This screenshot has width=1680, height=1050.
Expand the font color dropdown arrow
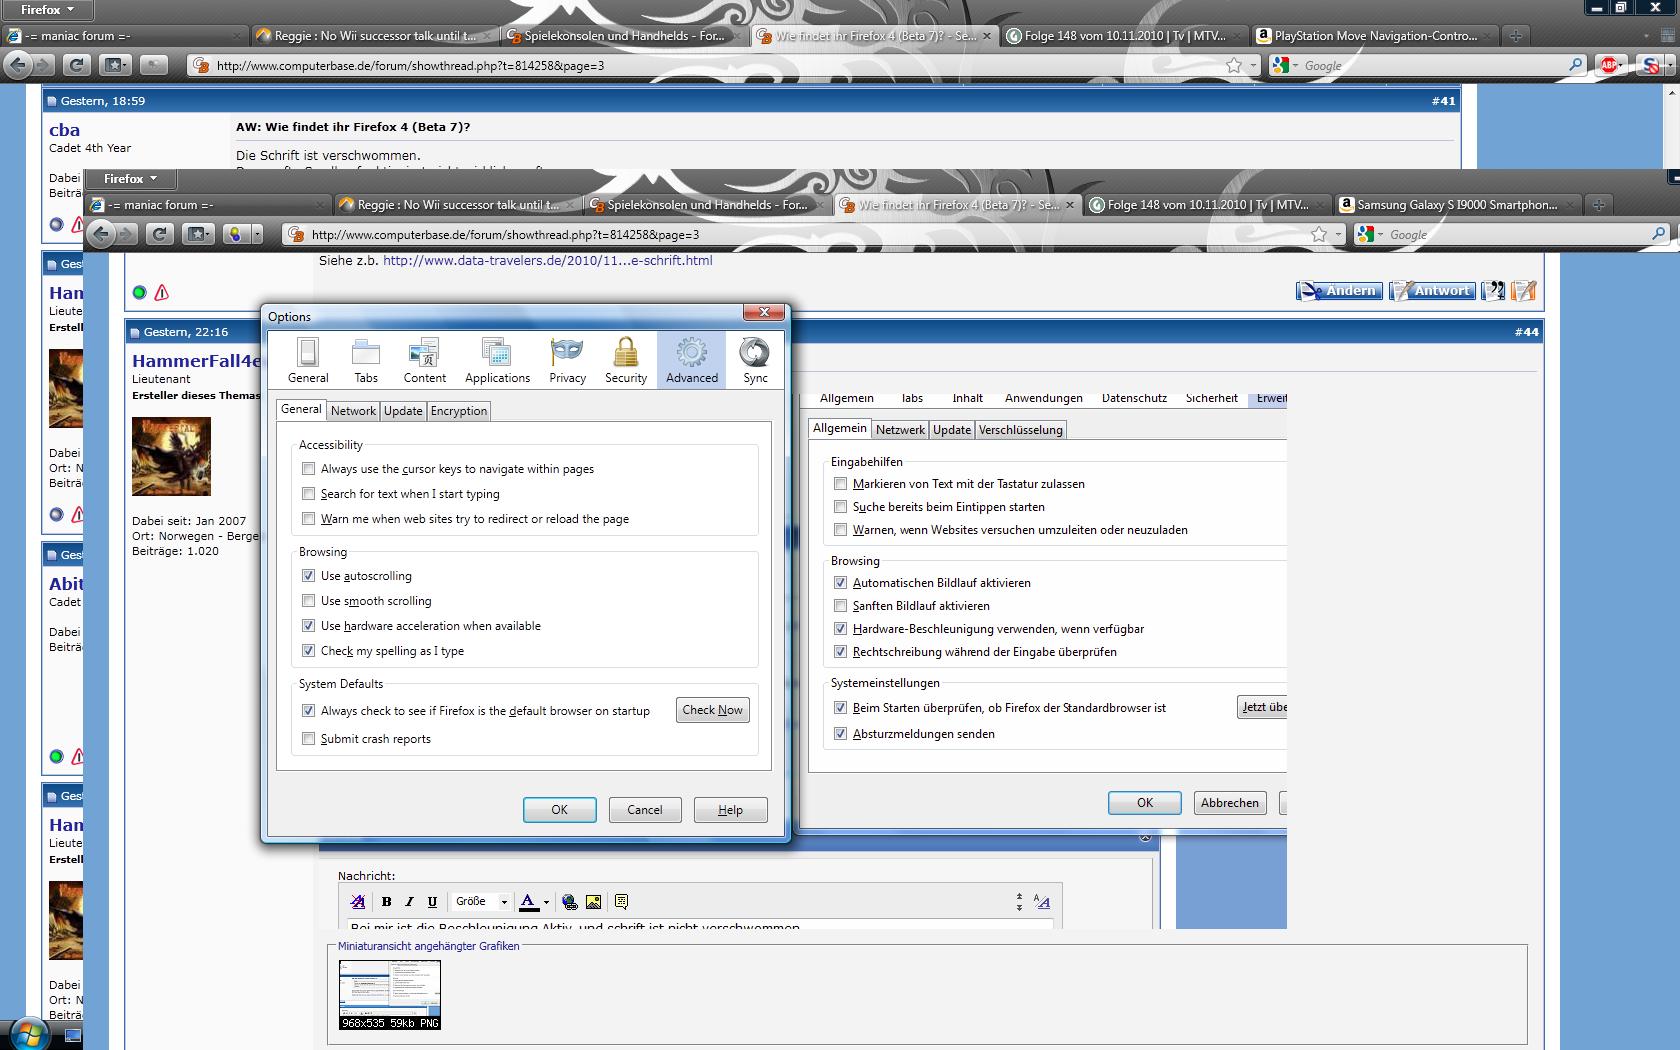pyautogui.click(x=546, y=902)
